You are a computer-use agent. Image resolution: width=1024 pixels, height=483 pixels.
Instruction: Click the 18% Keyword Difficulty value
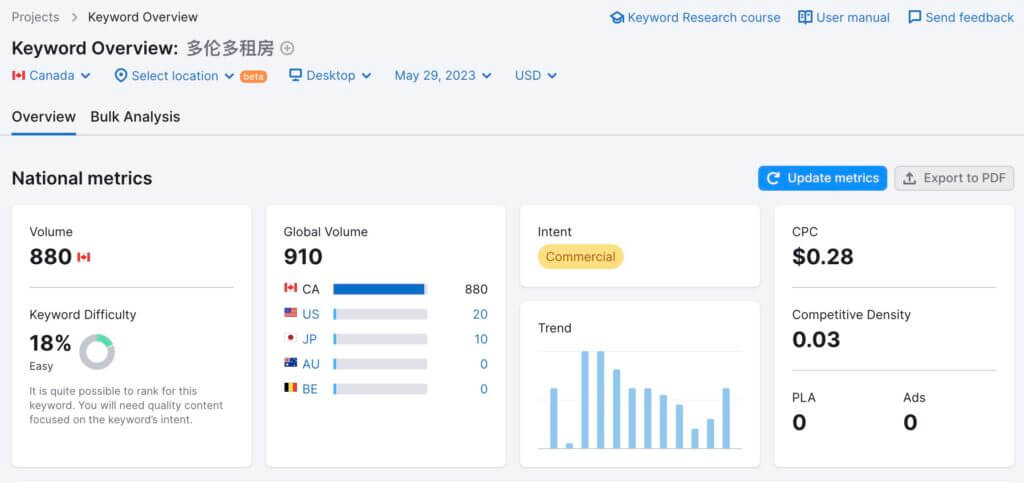tap(50, 343)
